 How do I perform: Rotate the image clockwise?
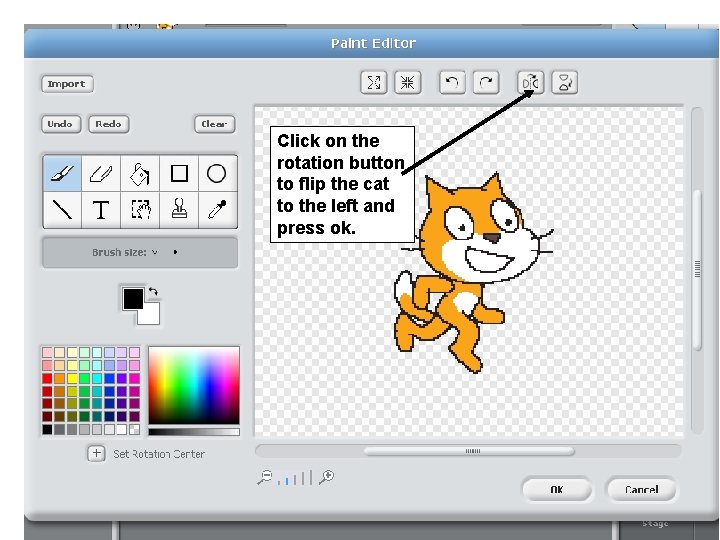[x=486, y=83]
